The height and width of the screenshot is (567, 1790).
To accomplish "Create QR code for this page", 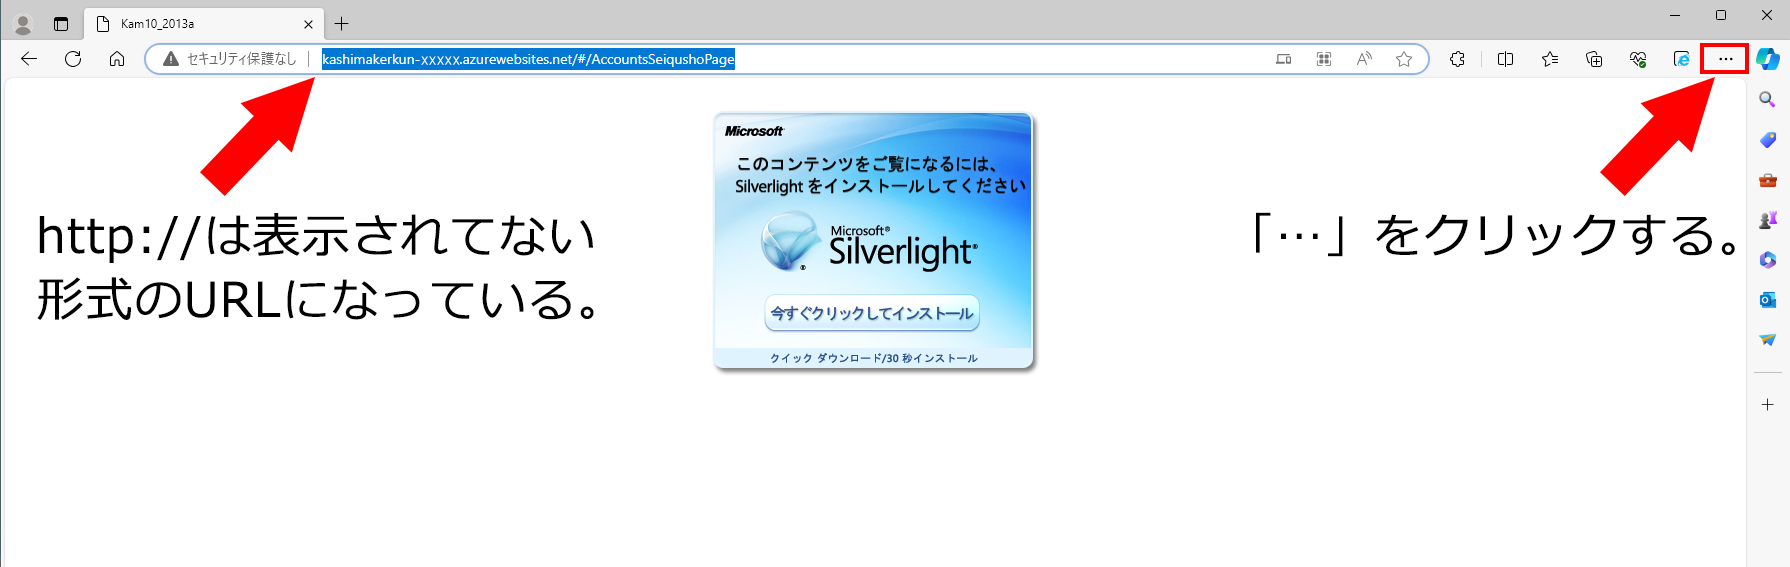I will coord(1324,59).
